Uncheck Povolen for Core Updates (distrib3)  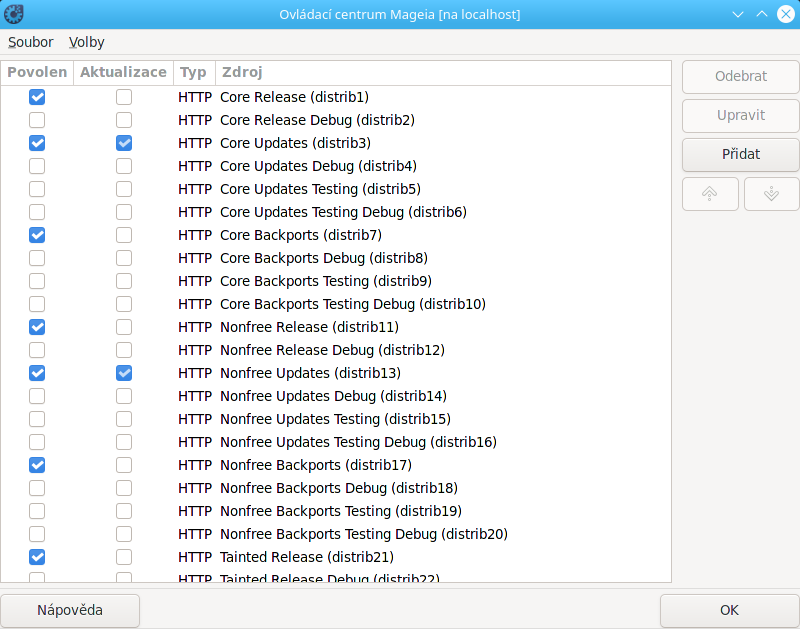[37, 143]
